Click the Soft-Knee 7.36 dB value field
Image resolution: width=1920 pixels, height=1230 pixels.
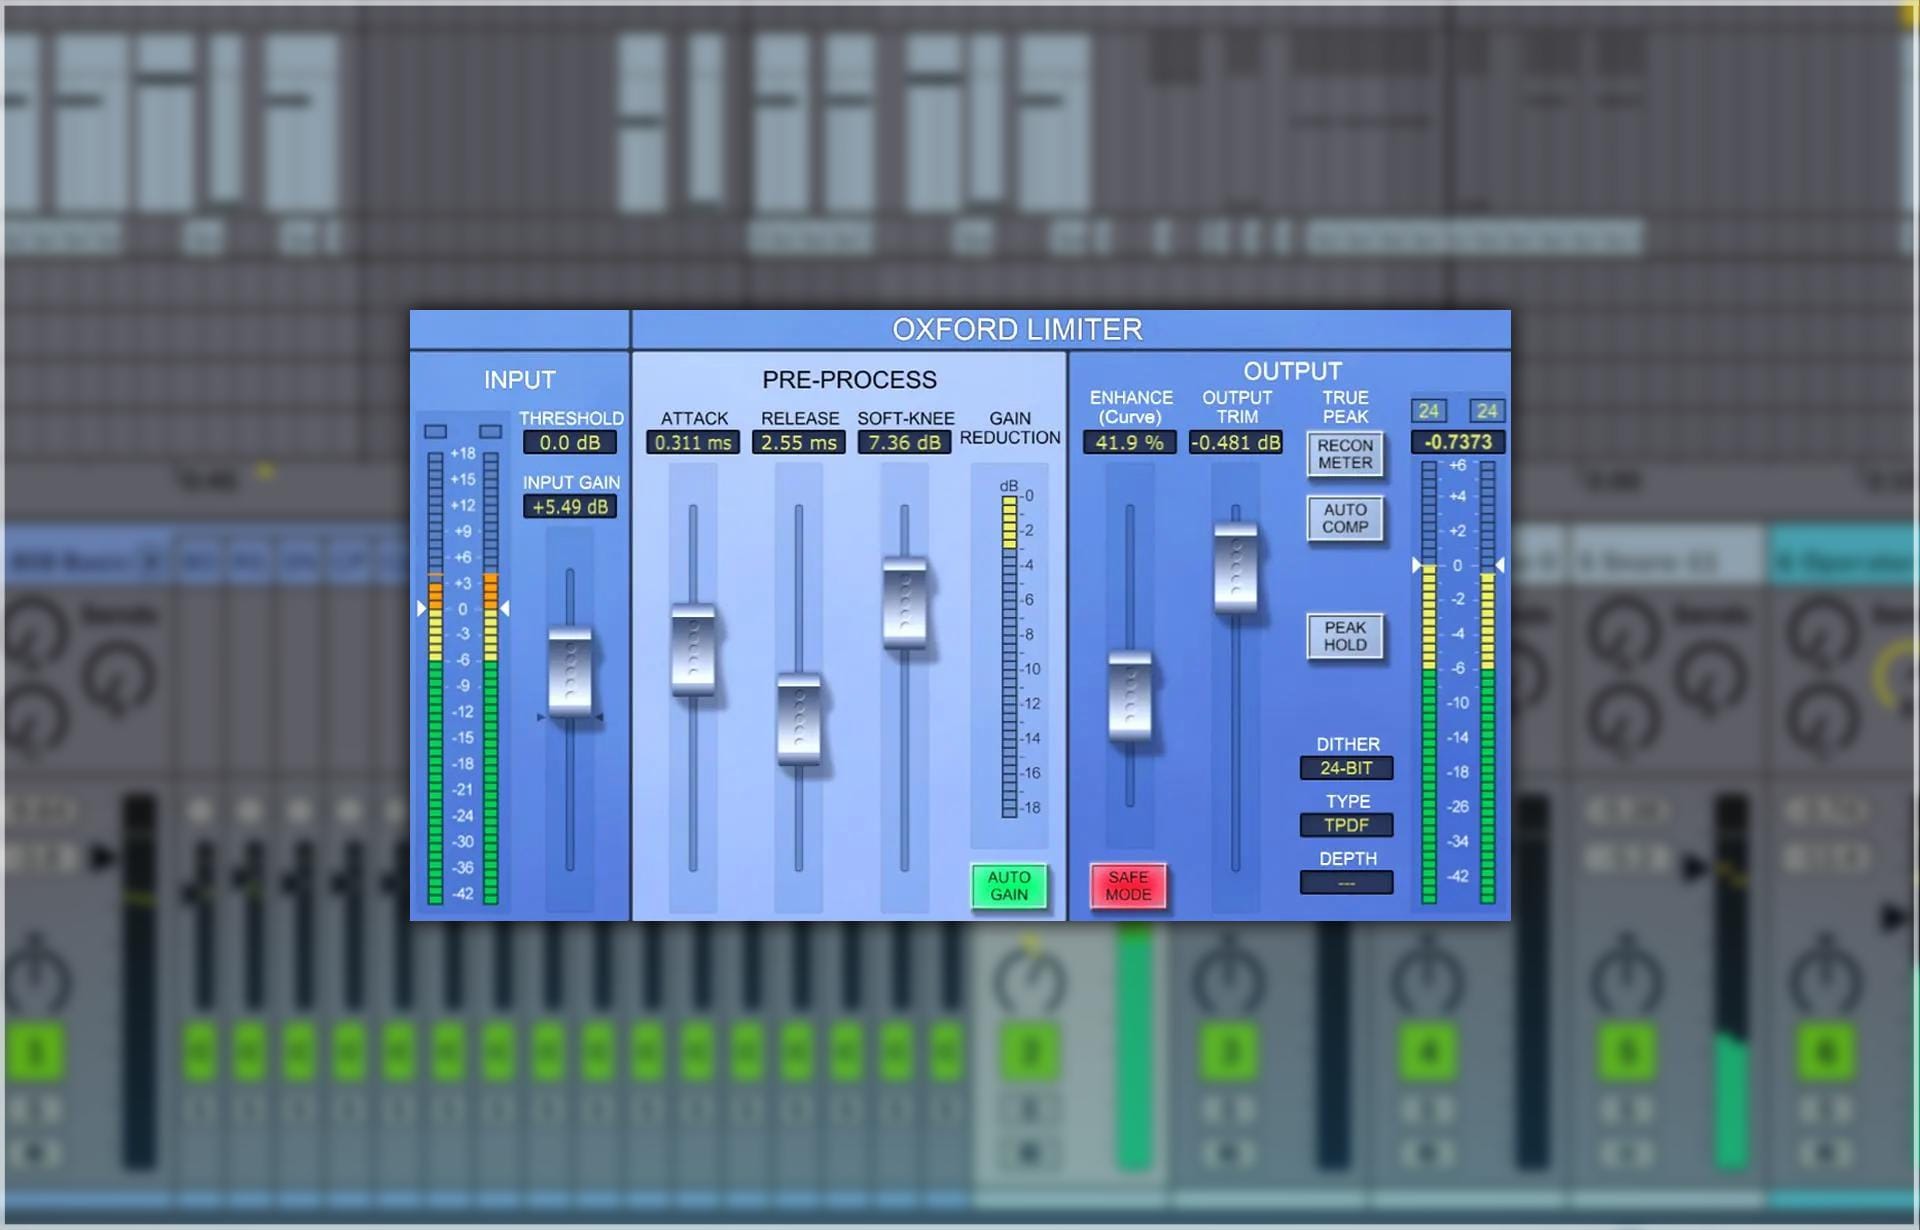(905, 442)
